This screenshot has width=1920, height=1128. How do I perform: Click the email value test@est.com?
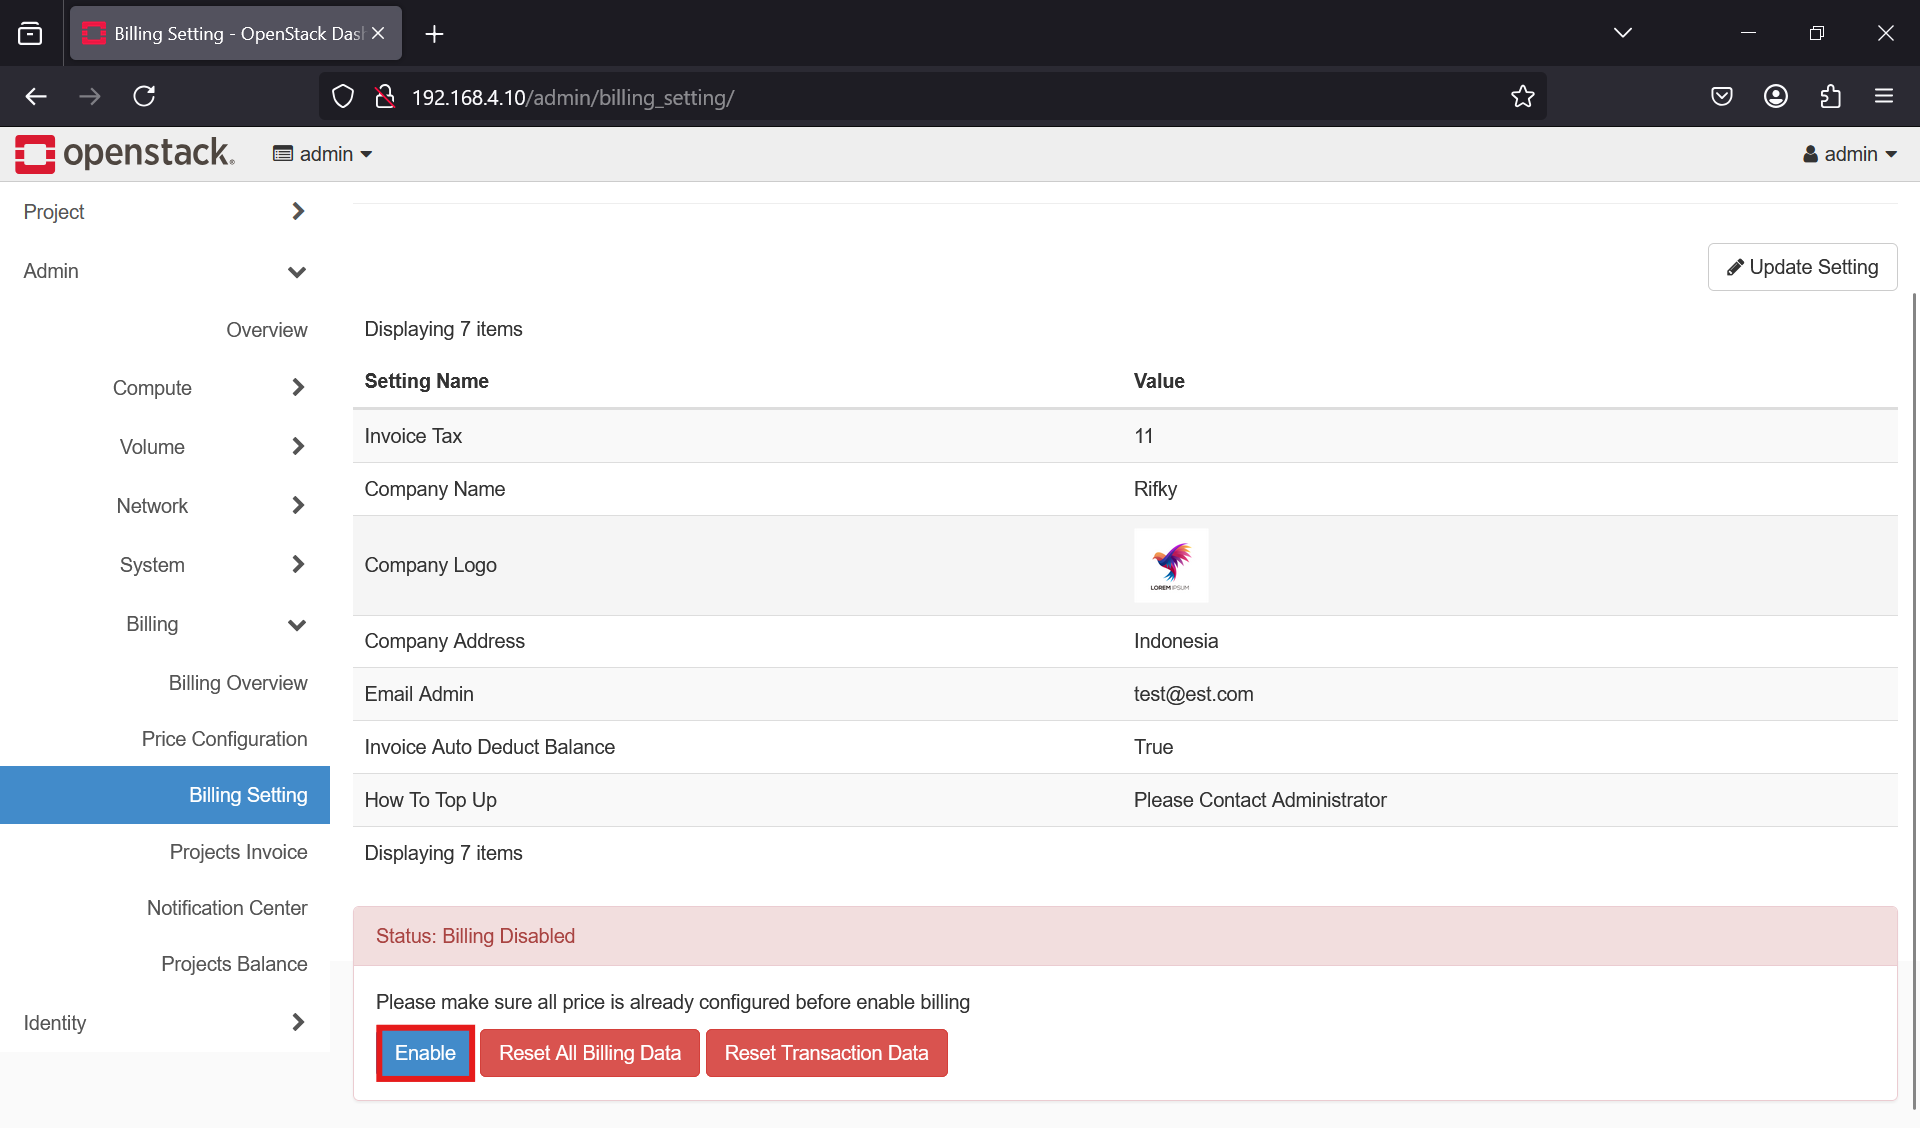pyautogui.click(x=1193, y=694)
